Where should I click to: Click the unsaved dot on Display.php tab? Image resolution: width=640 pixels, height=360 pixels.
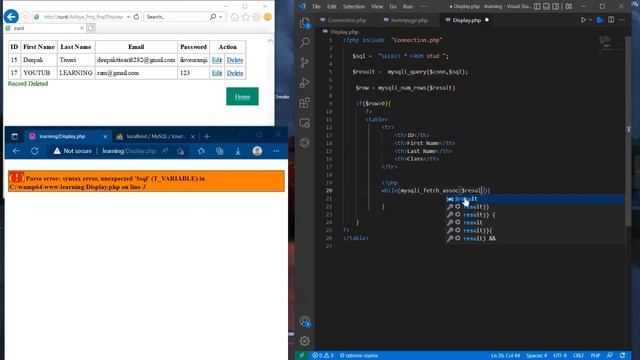487,20
